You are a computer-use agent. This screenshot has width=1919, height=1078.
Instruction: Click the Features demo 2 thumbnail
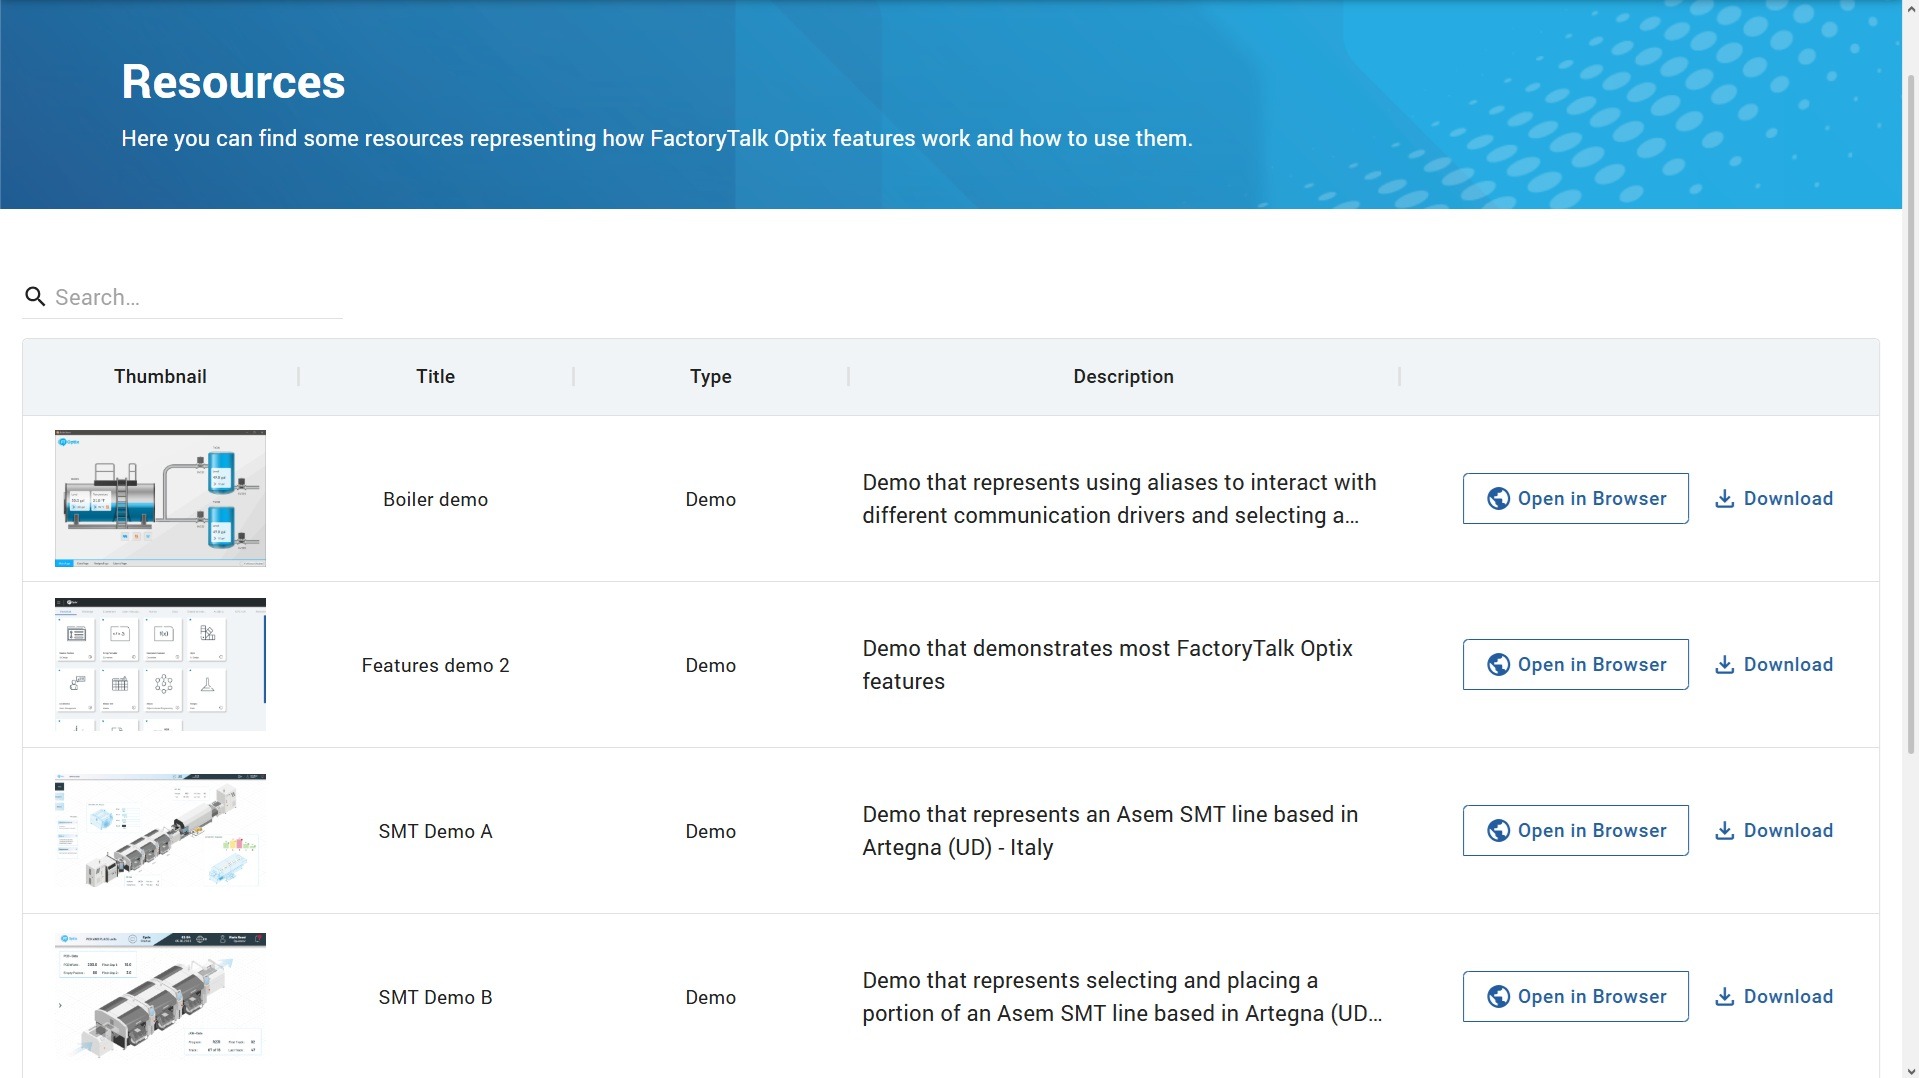pyautogui.click(x=160, y=664)
